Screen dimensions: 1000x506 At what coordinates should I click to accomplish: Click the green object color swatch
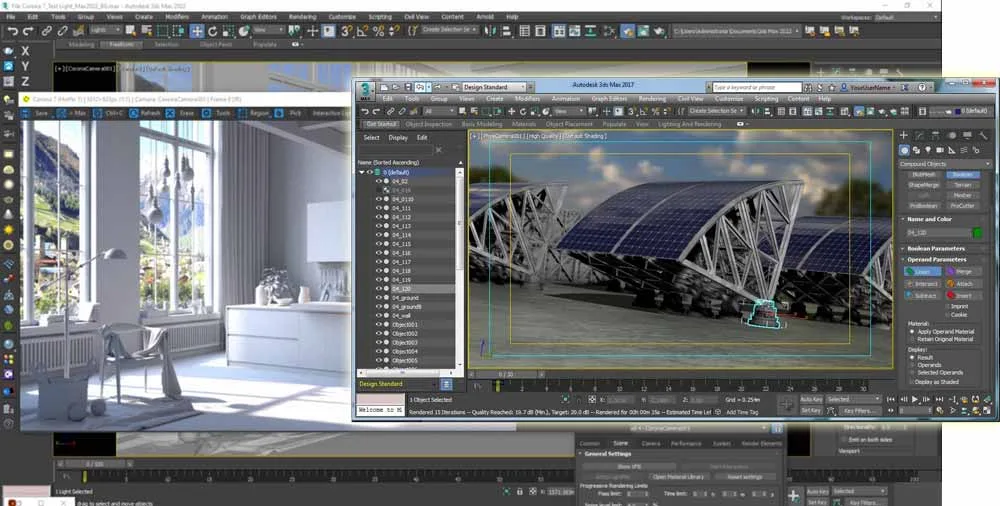pyautogui.click(x=977, y=233)
